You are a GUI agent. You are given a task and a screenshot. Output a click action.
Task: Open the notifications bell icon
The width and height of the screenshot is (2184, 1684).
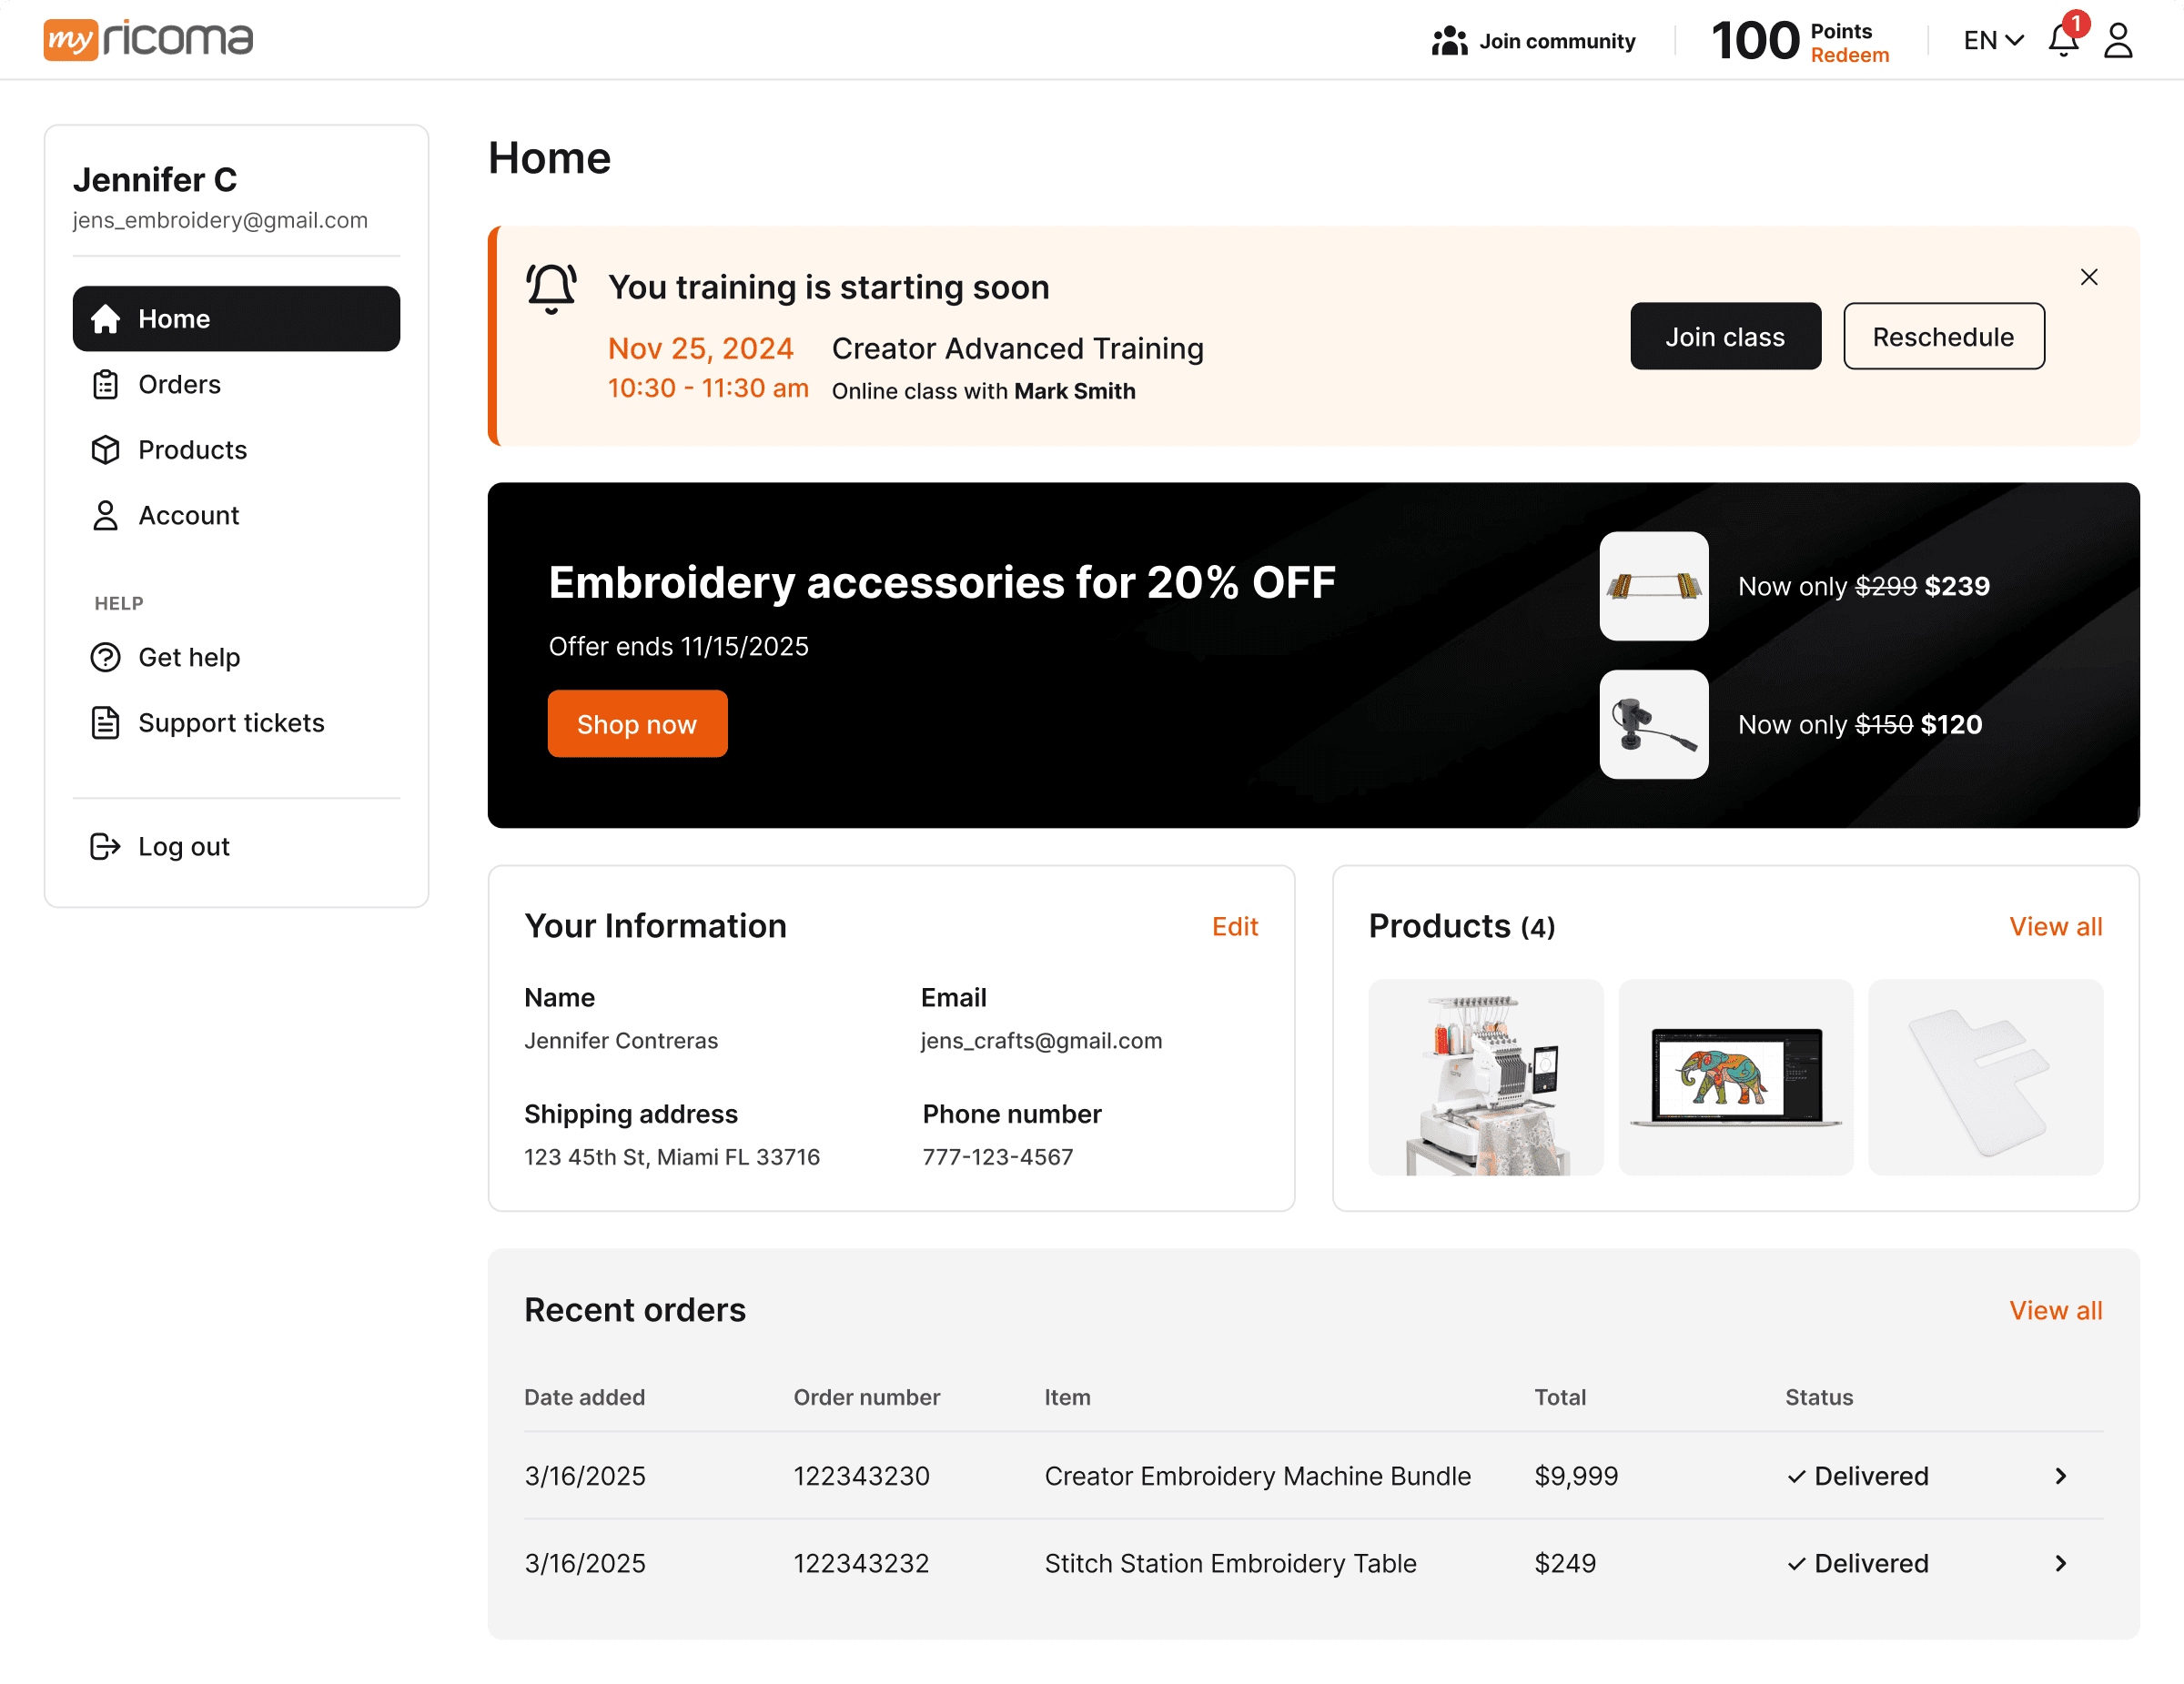(2063, 40)
